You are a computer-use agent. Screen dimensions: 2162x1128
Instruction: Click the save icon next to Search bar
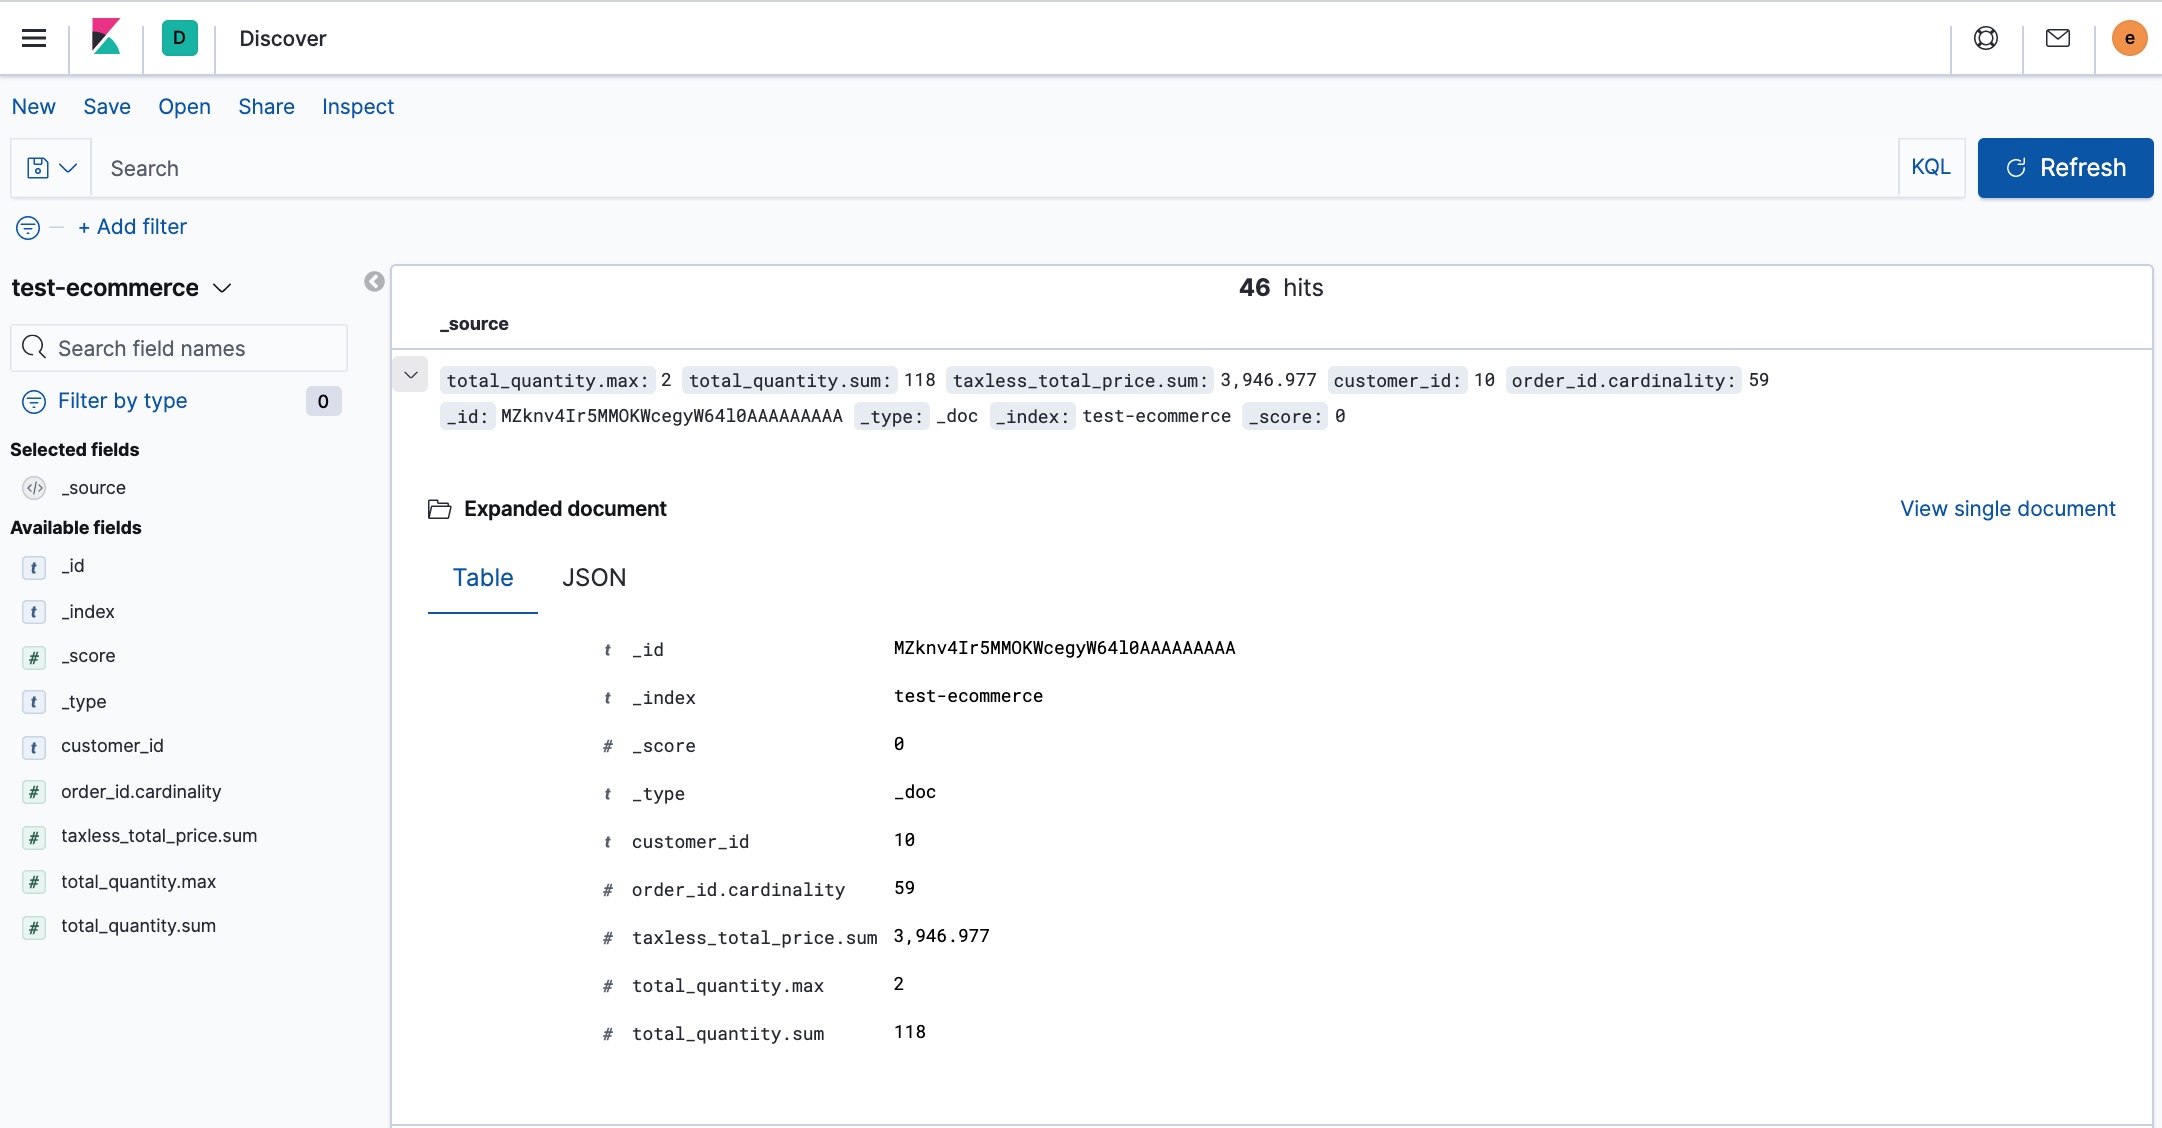37,167
